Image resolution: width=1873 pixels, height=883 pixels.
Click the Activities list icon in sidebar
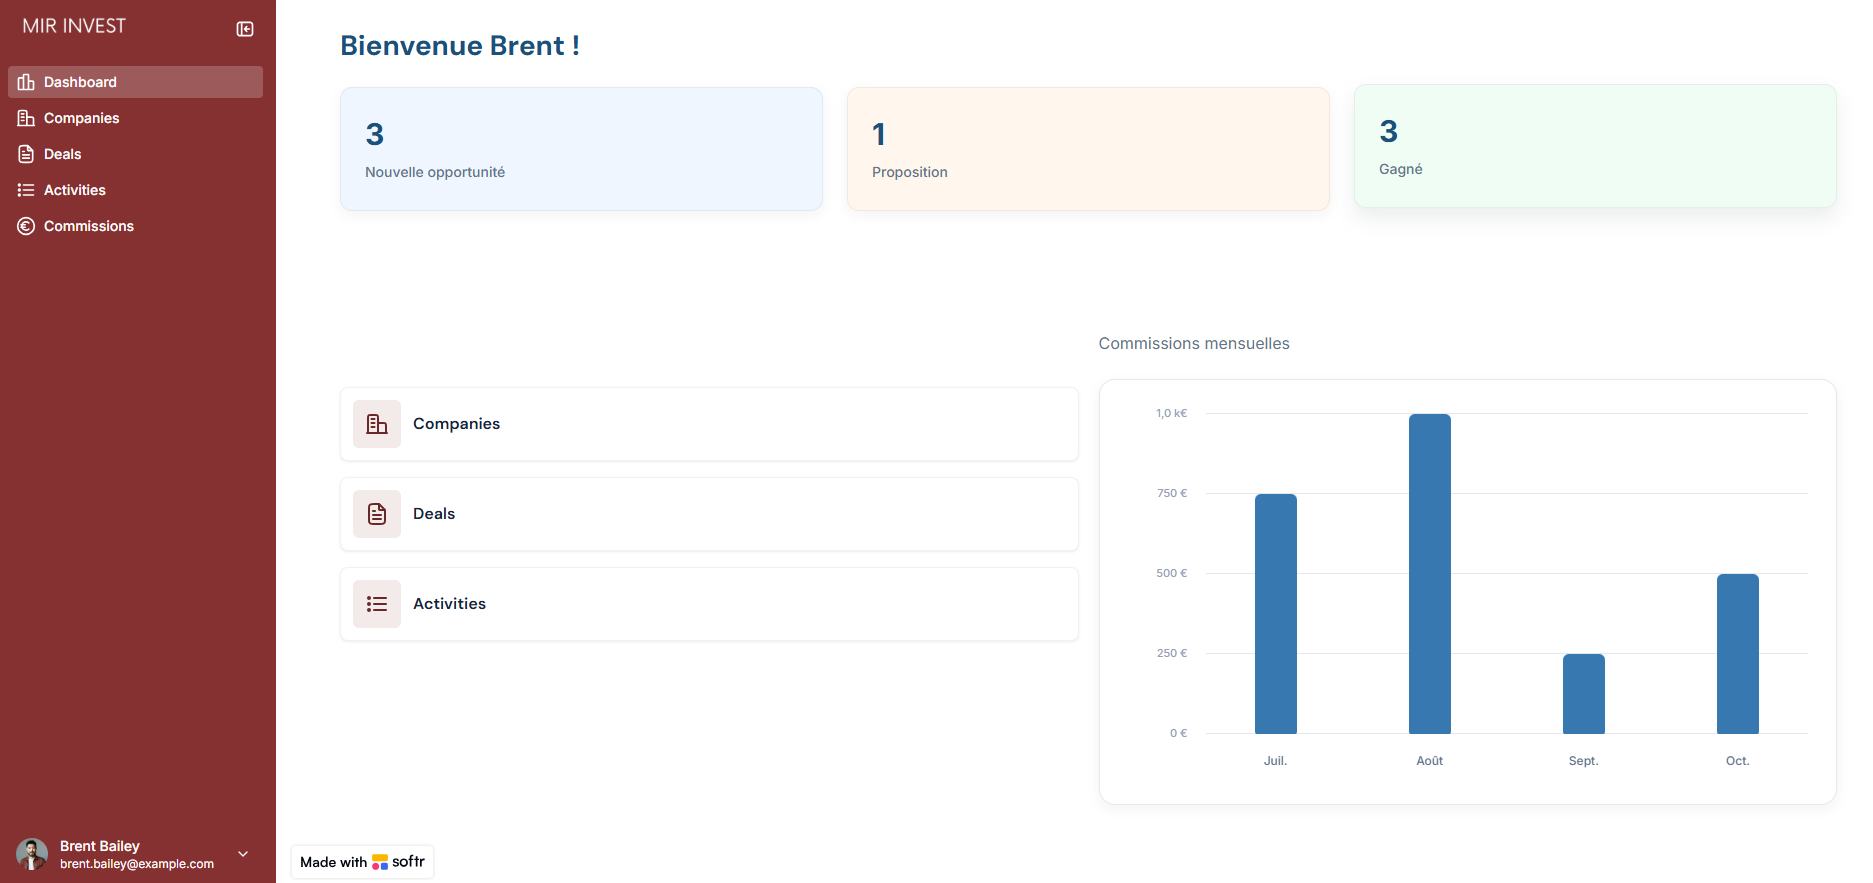pos(26,190)
